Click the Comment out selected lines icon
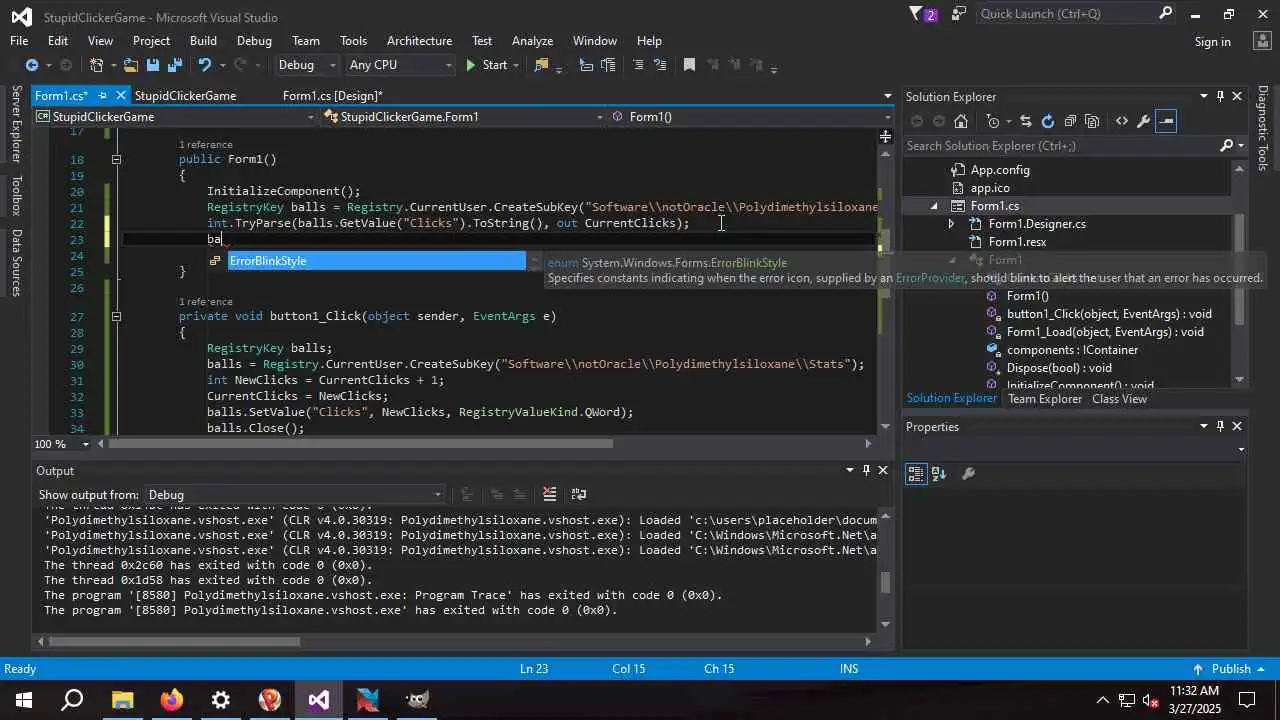This screenshot has height=720, width=1280. 638,65
